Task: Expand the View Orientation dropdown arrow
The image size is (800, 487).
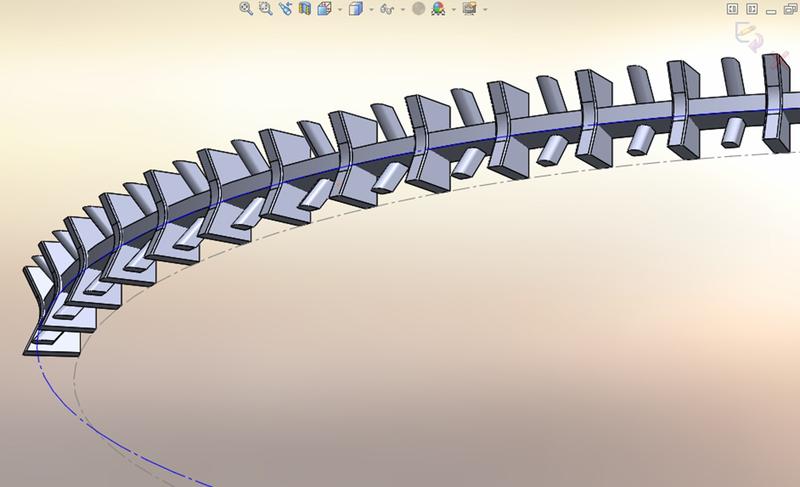Action: (x=340, y=9)
